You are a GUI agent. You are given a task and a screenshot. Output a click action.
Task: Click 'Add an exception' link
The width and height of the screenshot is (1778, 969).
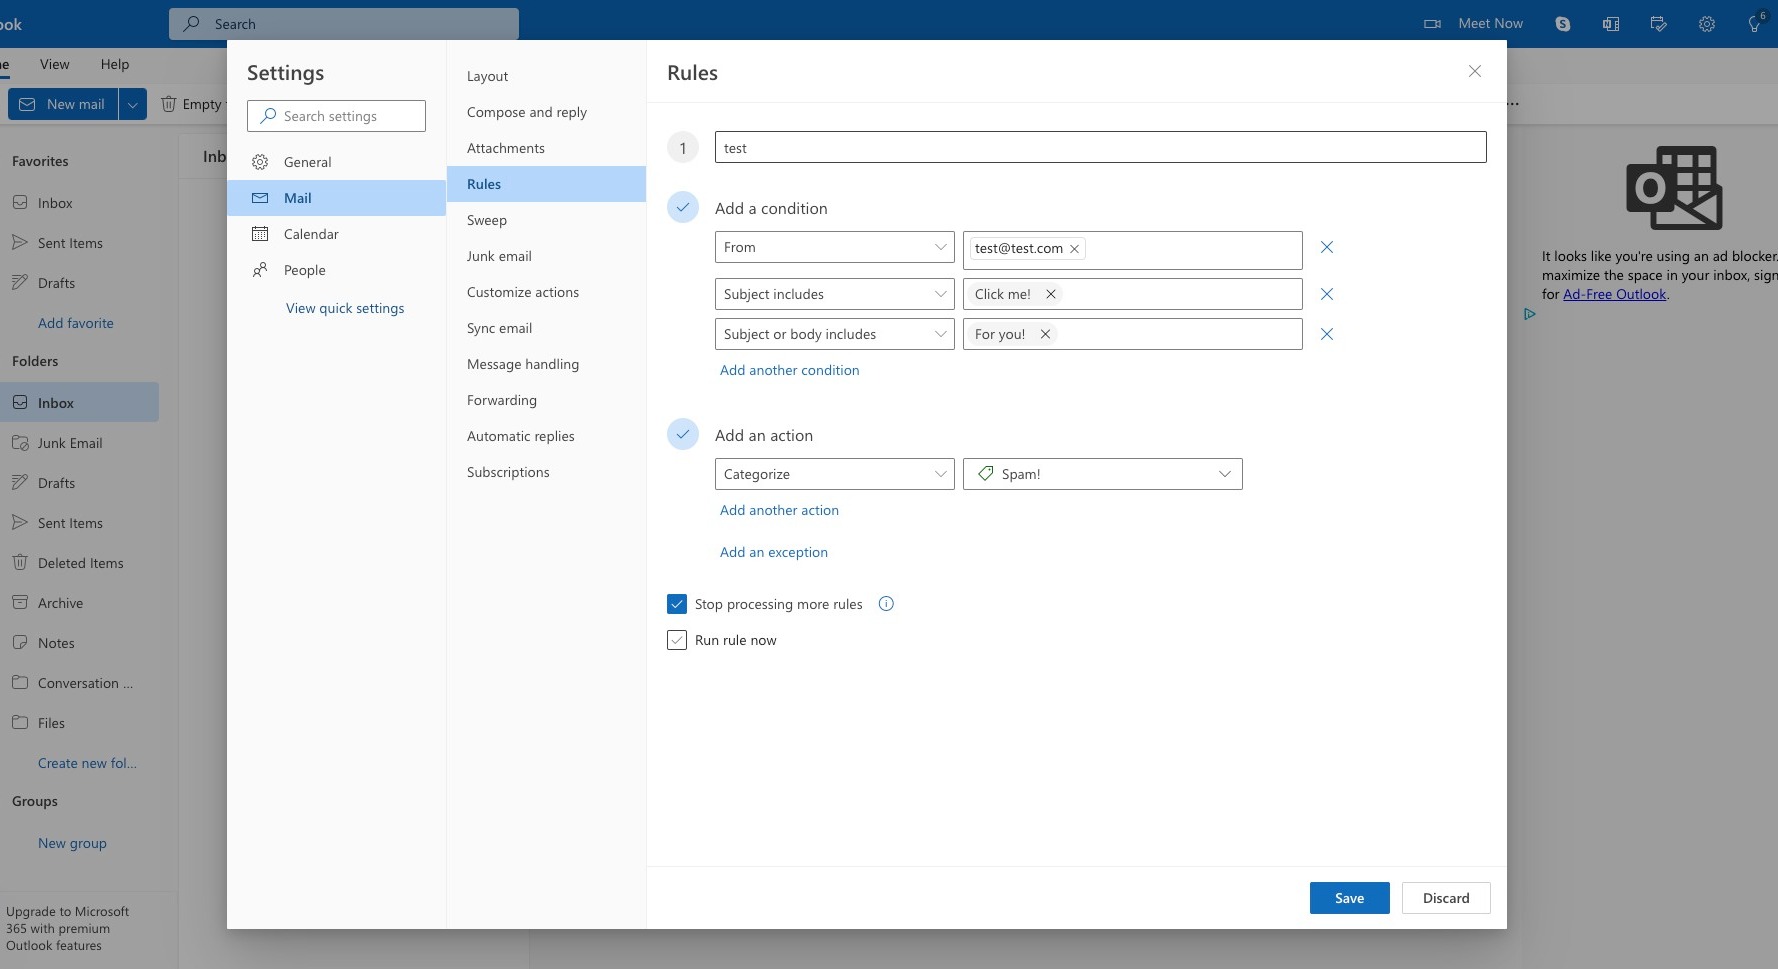pyautogui.click(x=773, y=552)
